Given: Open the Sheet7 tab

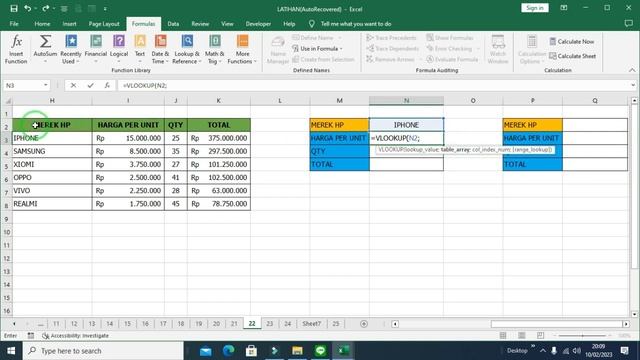Looking at the screenshot, I should tap(311, 324).
